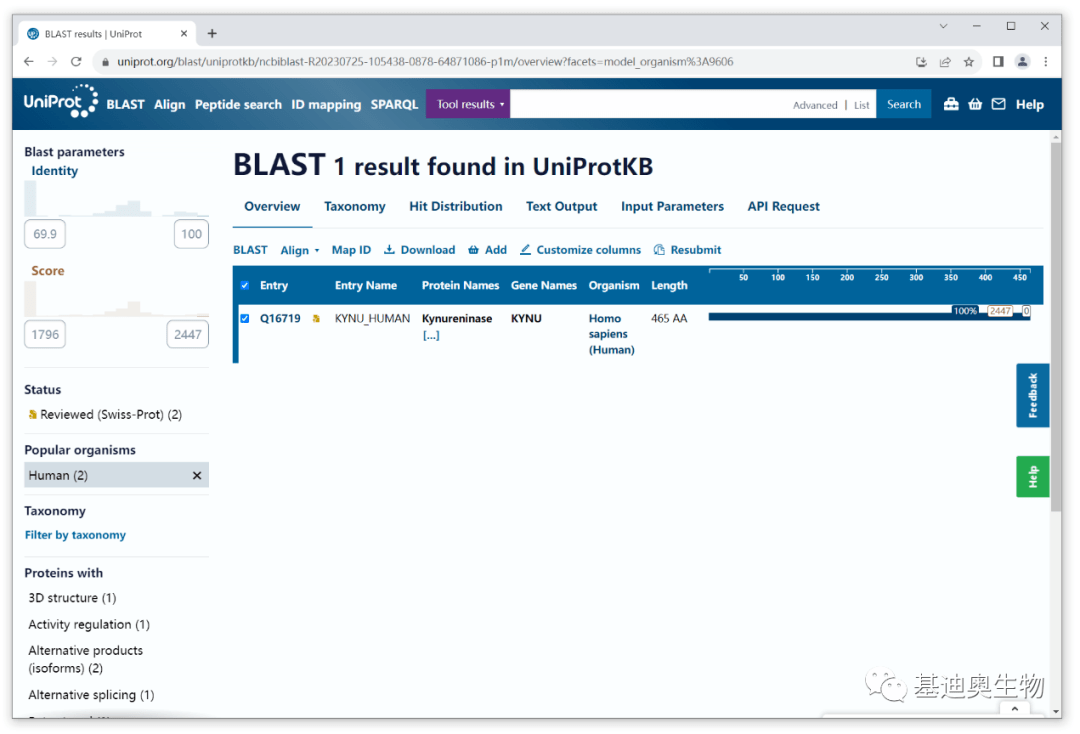Open the Feedback side panel
1080x734 pixels.
[x=1032, y=394]
